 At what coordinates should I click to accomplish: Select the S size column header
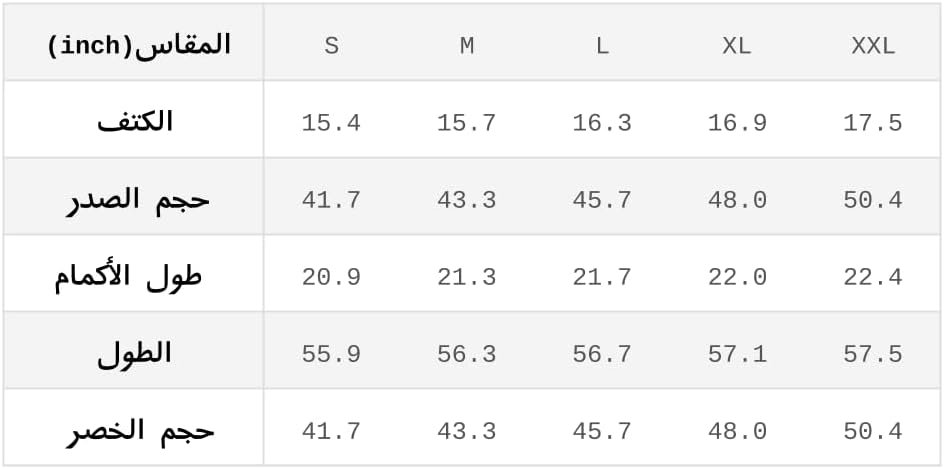(331, 46)
